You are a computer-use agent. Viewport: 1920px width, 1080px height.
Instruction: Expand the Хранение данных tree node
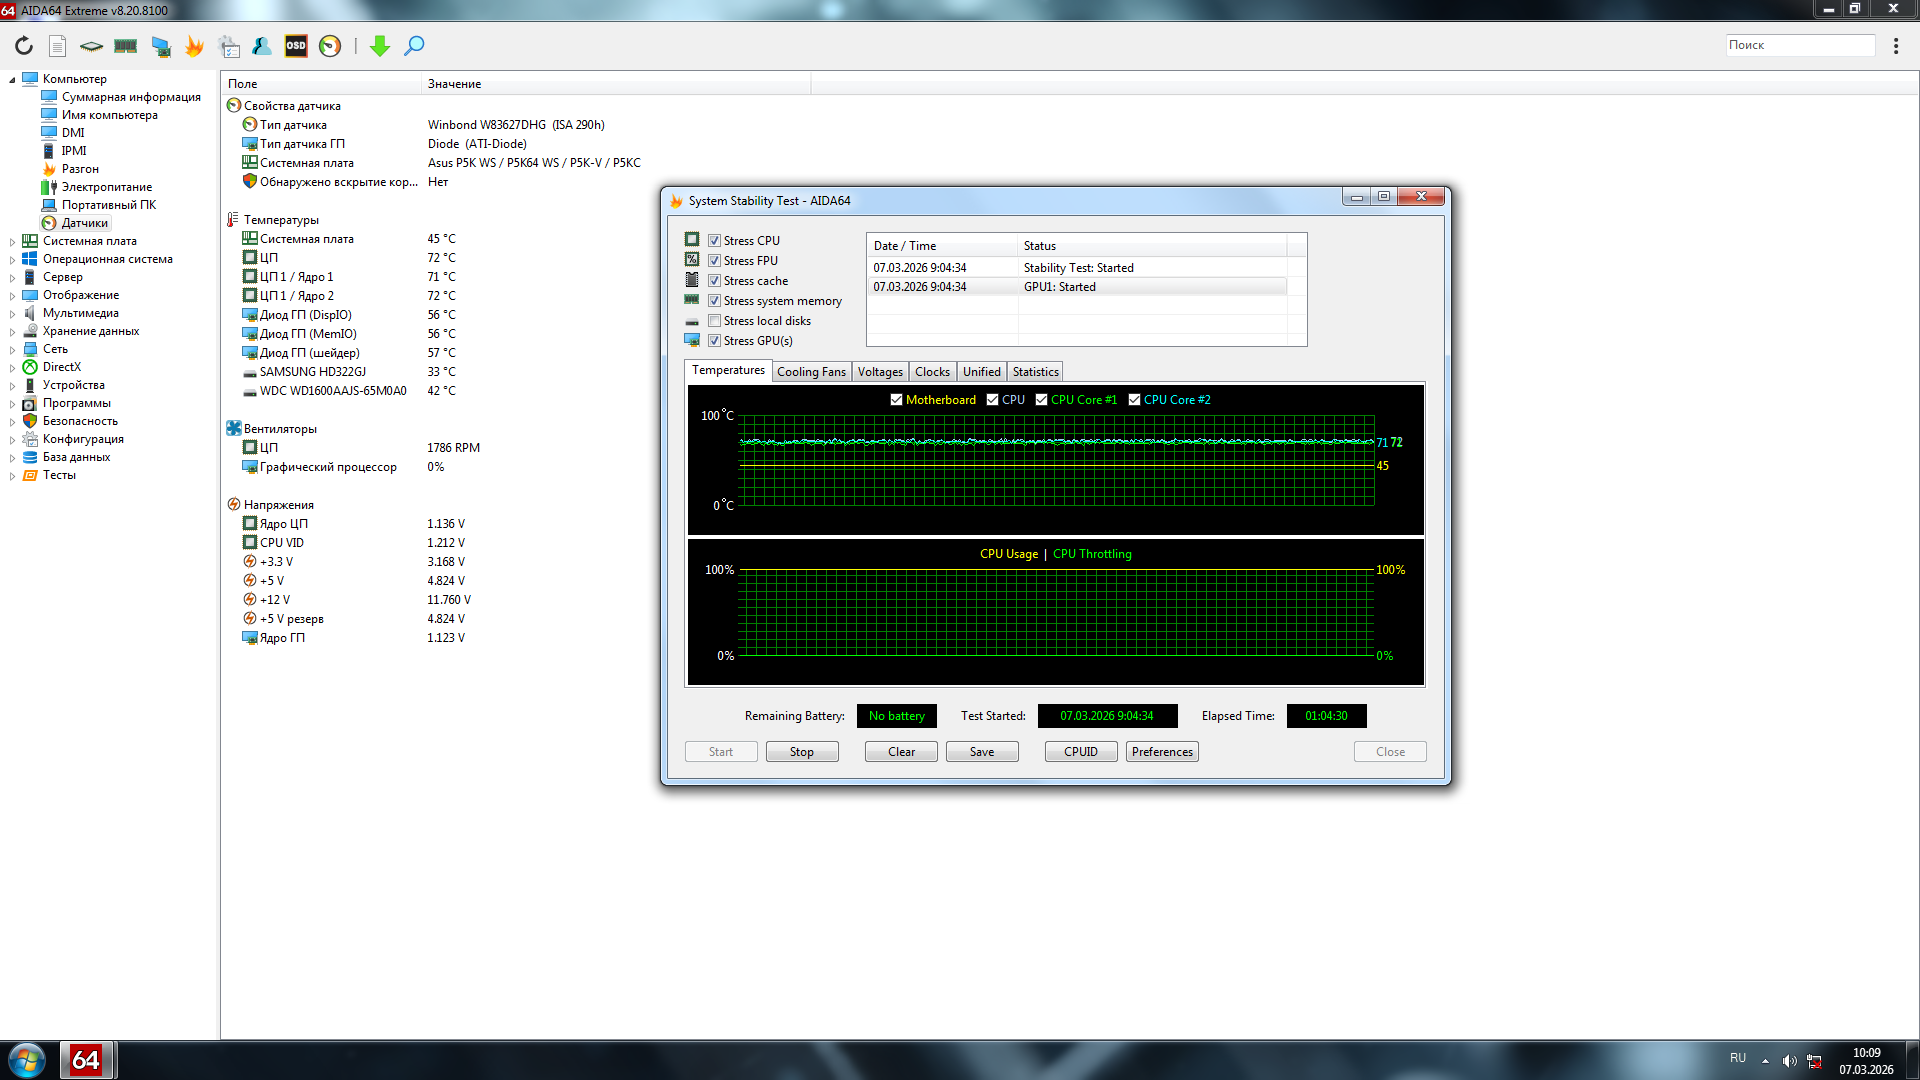coord(12,332)
